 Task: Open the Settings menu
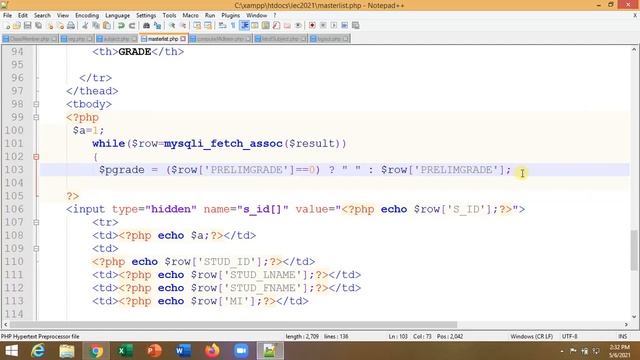coord(146,15)
